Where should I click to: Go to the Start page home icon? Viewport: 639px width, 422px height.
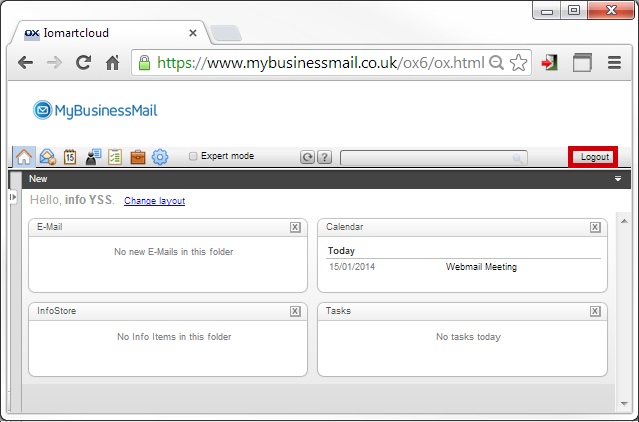tap(24, 157)
